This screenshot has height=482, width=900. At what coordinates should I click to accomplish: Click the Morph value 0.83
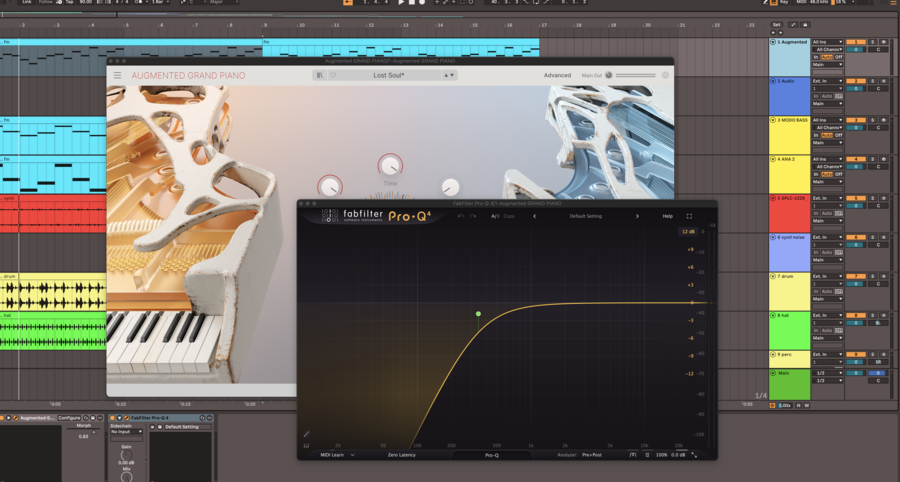(x=84, y=437)
